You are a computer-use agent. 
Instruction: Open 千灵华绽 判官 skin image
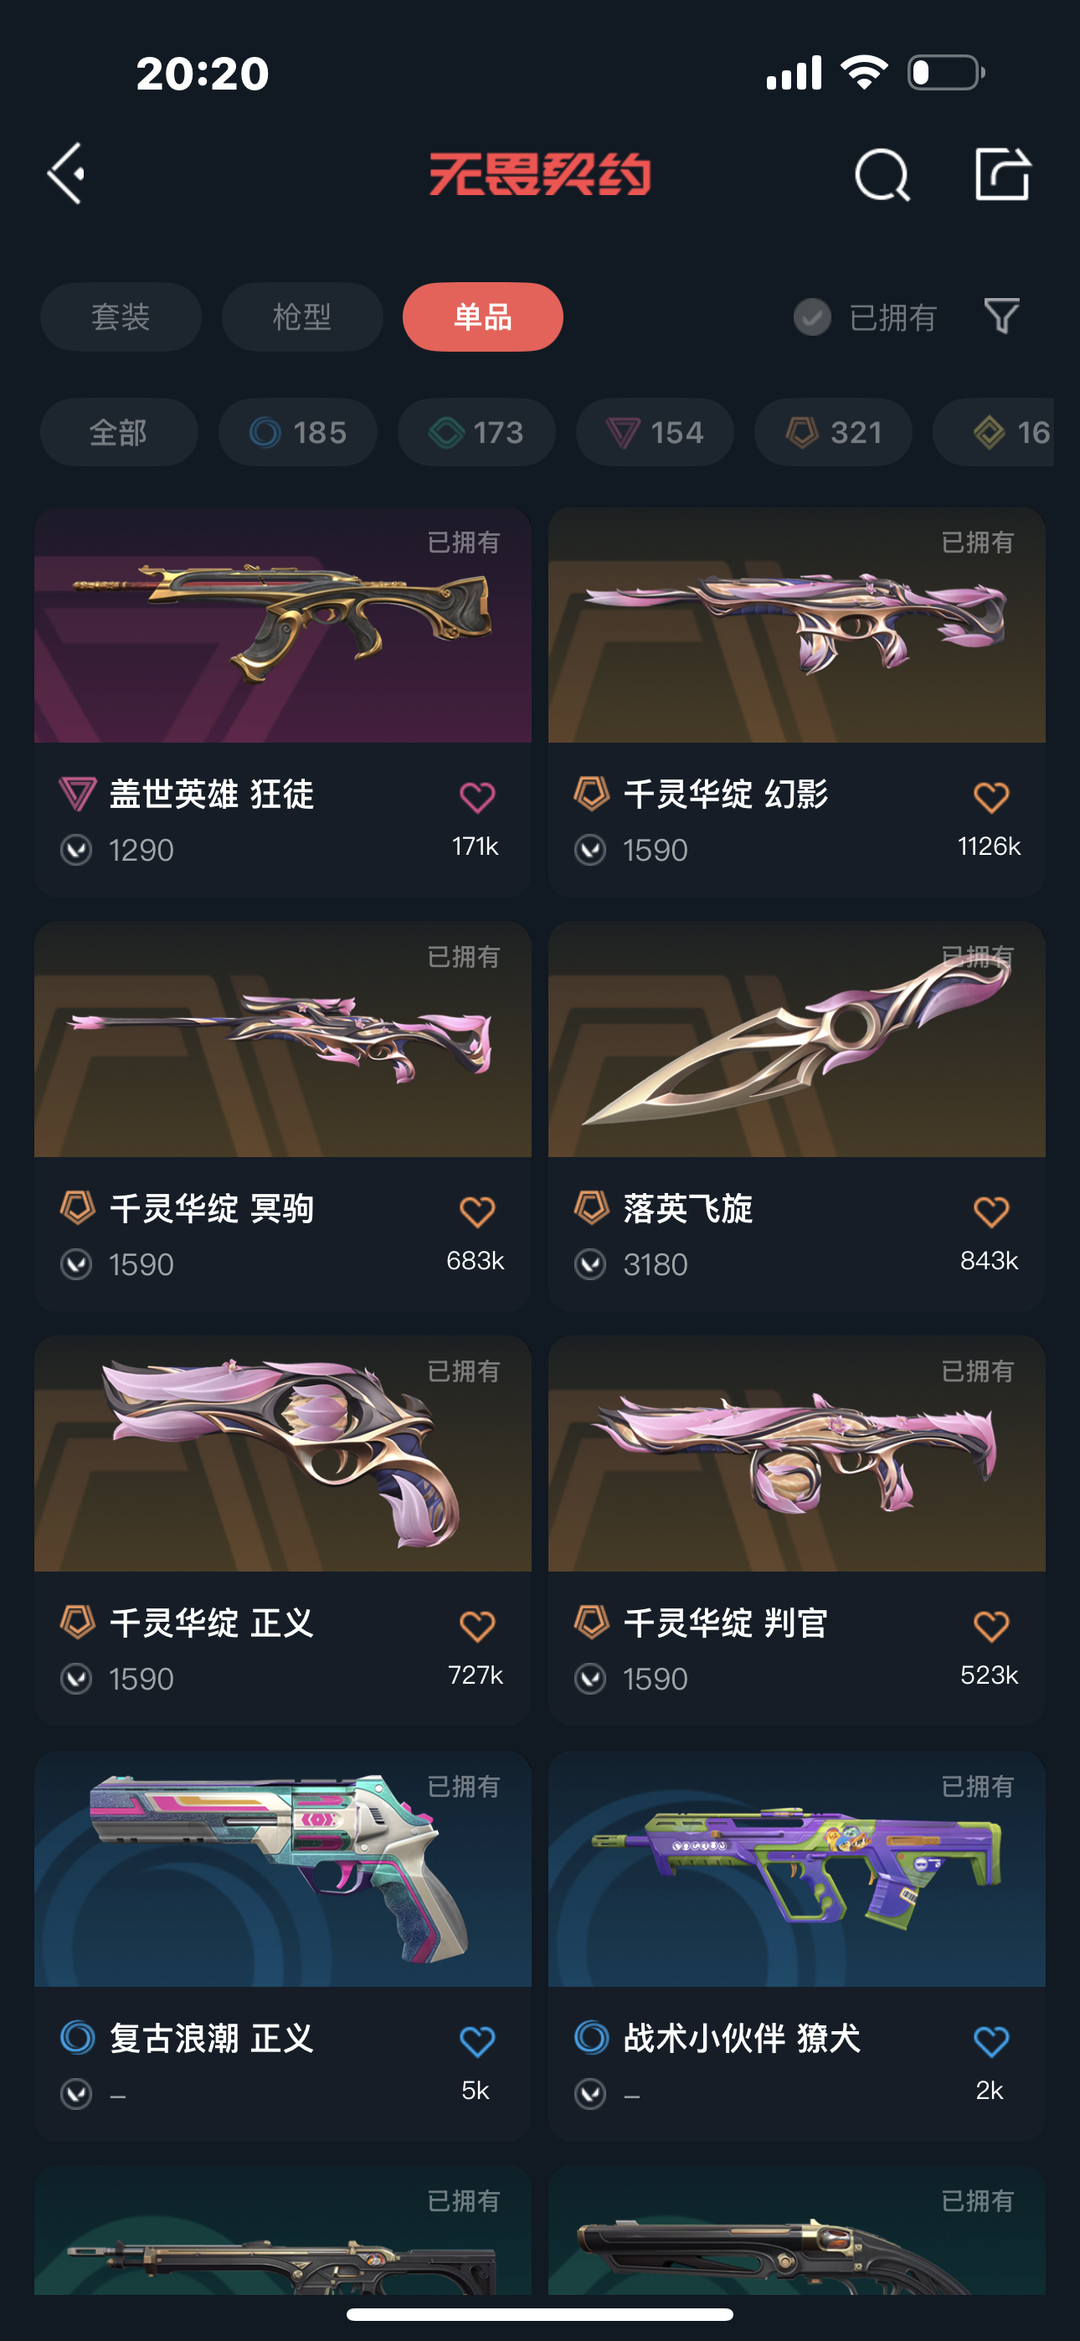click(797, 1454)
